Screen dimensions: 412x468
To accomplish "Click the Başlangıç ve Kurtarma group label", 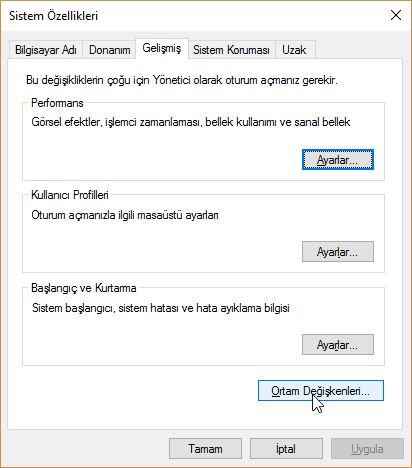I will [84, 288].
